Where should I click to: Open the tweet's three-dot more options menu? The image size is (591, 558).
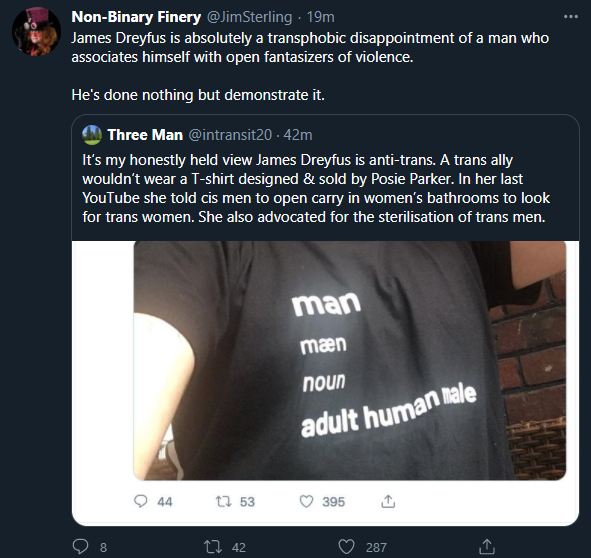pos(571,17)
